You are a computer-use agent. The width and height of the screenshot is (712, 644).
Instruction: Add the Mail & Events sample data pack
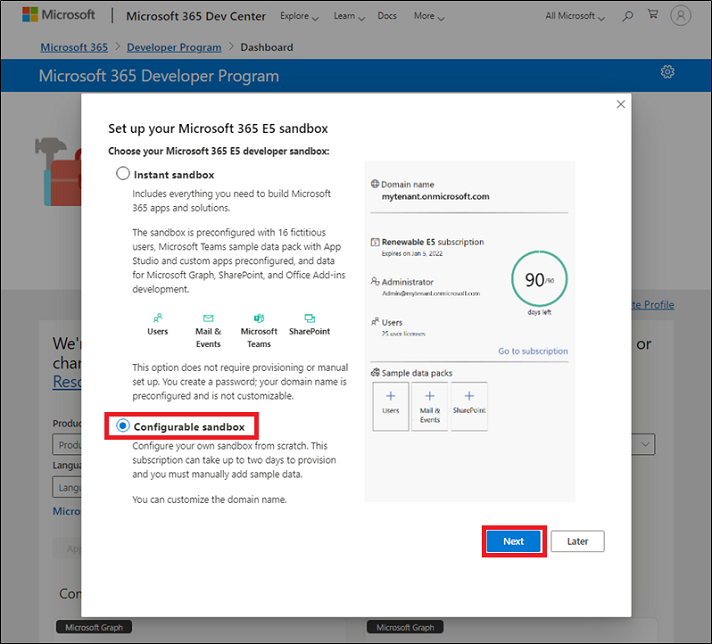[430, 406]
